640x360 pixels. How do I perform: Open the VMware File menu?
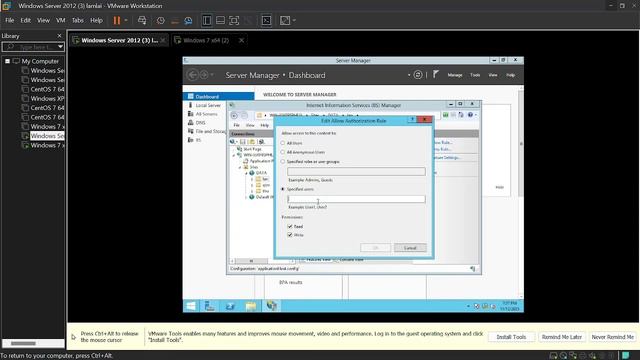[x=9, y=20]
